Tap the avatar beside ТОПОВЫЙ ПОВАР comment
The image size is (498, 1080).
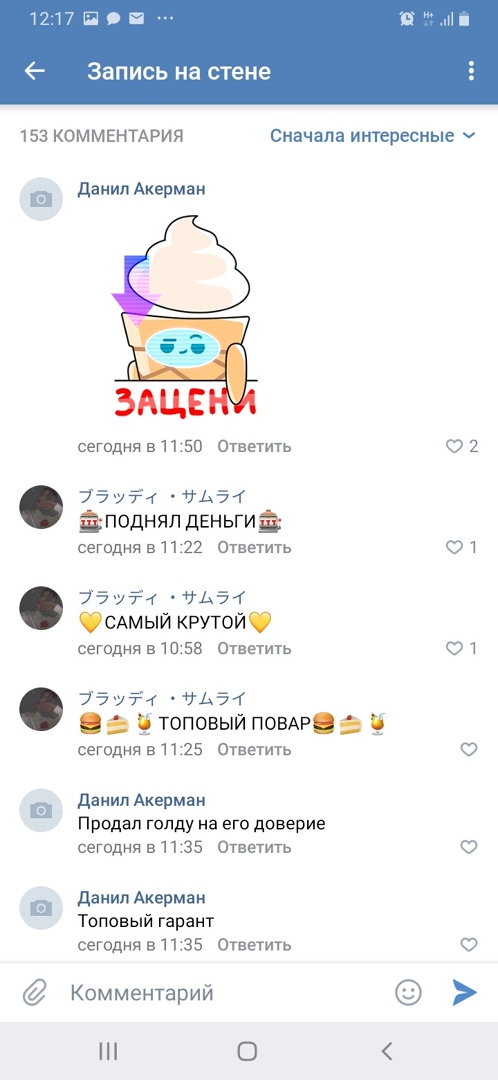[41, 709]
